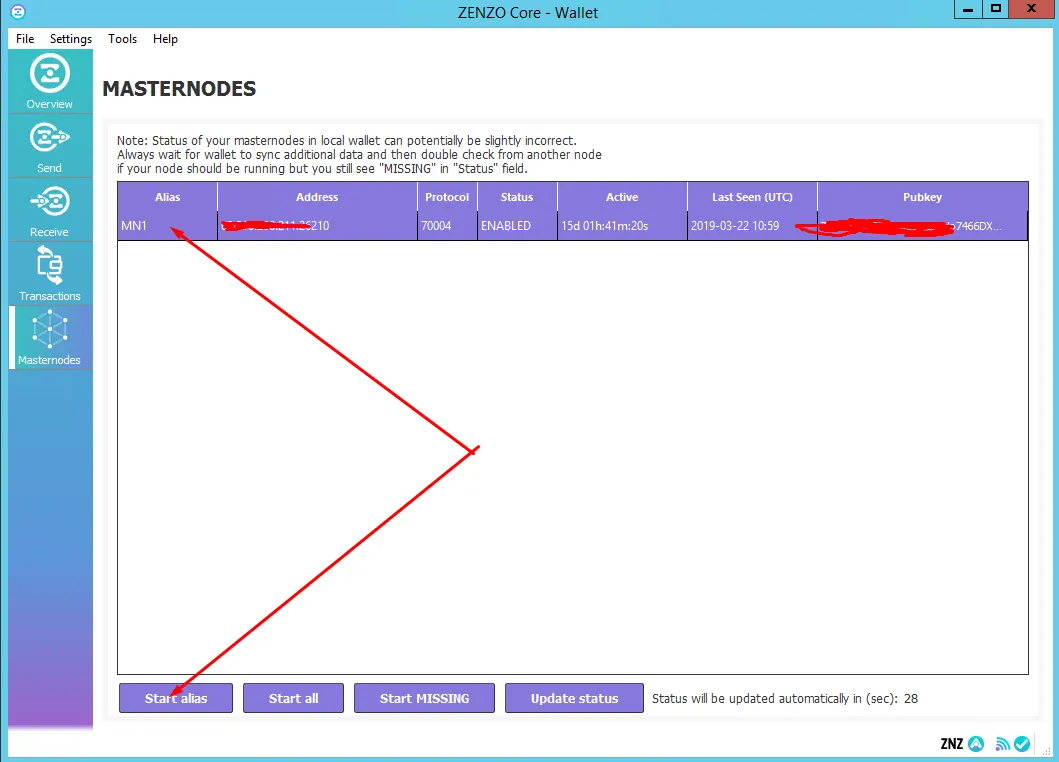Open the Help menu
Viewport: 1059px width, 762px height.
[165, 39]
